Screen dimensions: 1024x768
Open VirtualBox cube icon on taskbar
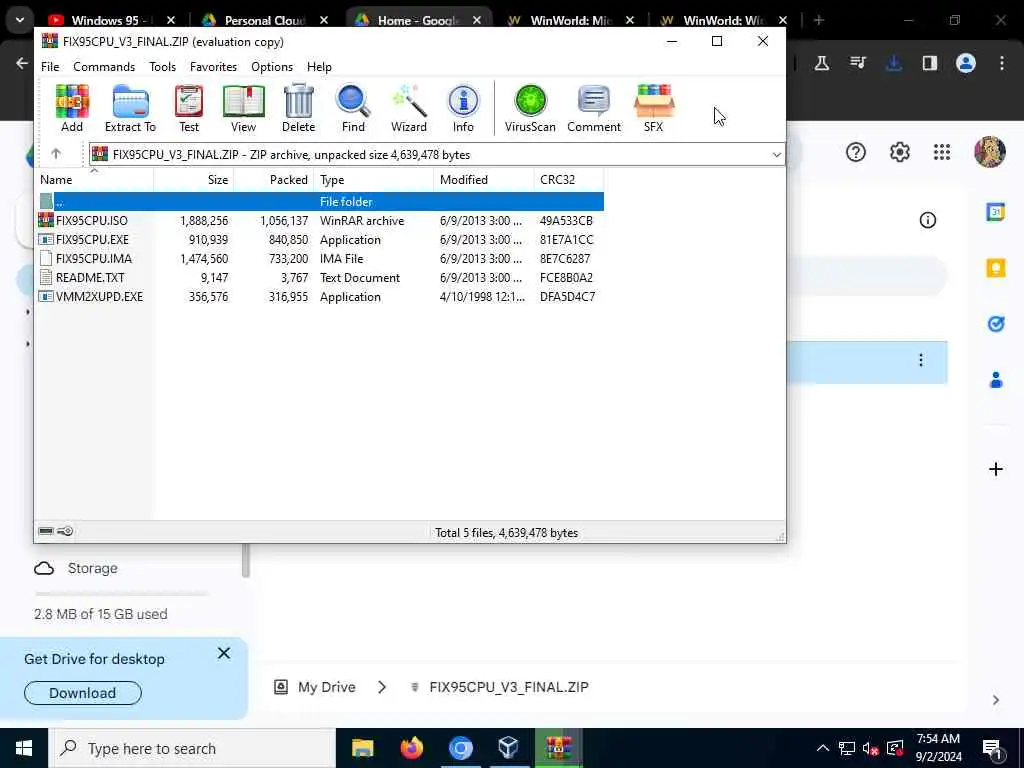coord(508,748)
